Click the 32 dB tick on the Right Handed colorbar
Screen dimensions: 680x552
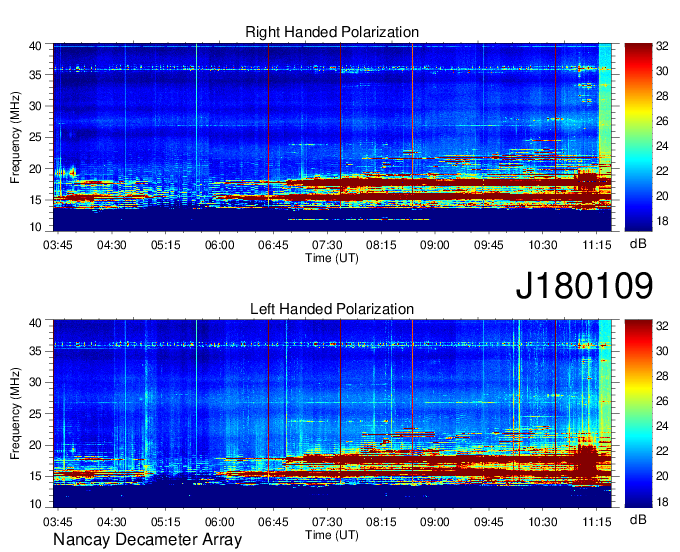click(662, 46)
